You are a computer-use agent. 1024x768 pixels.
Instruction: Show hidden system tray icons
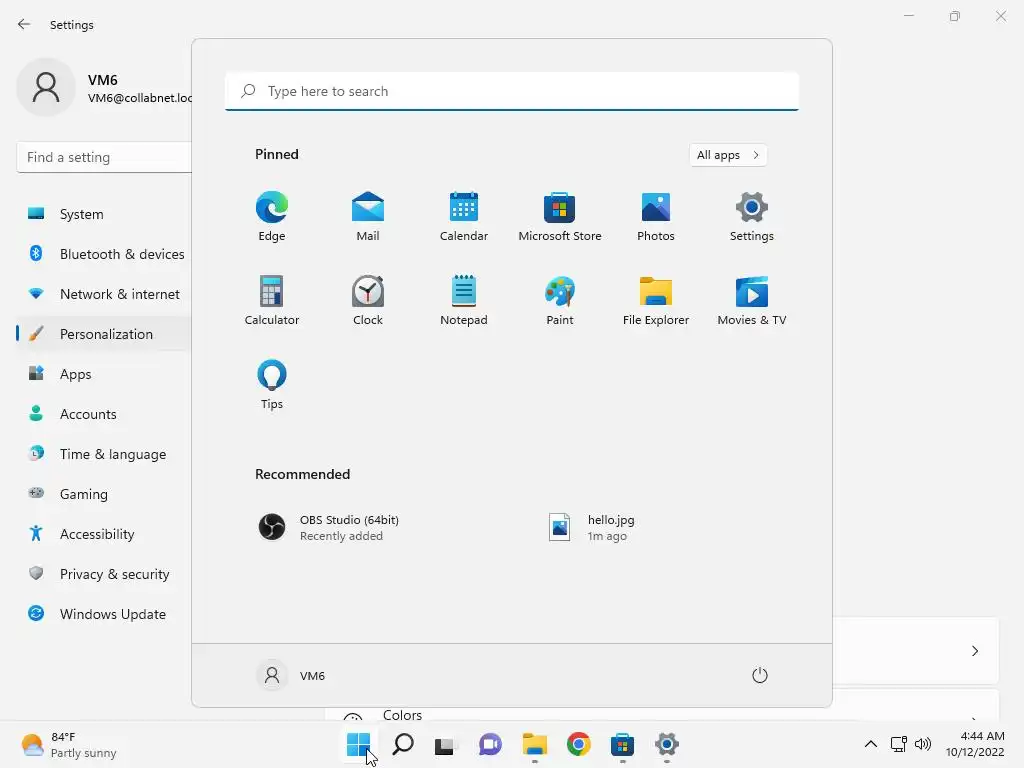(871, 744)
